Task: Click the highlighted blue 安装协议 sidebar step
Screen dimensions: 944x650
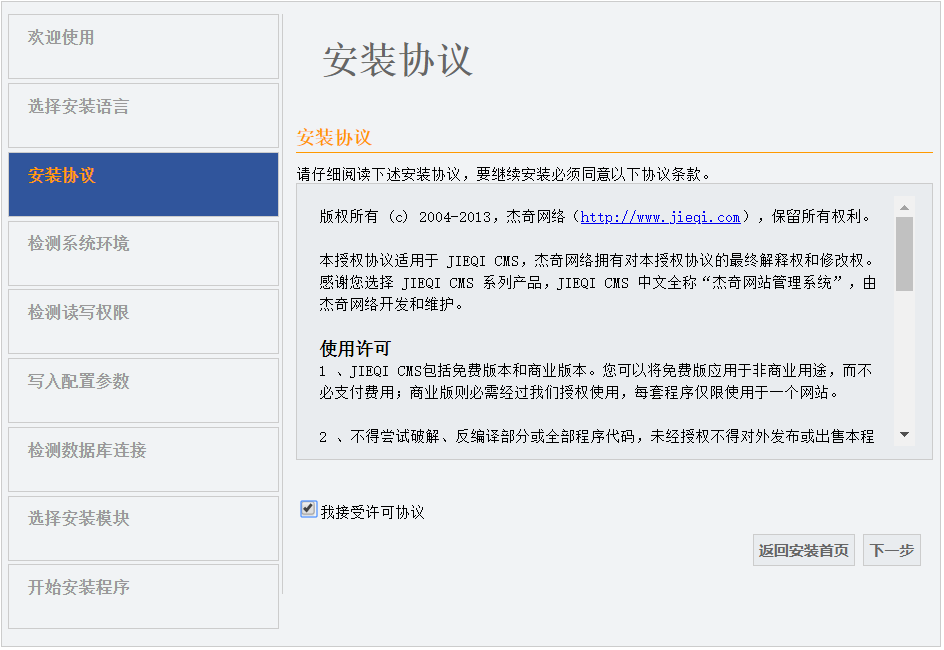Action: [143, 184]
